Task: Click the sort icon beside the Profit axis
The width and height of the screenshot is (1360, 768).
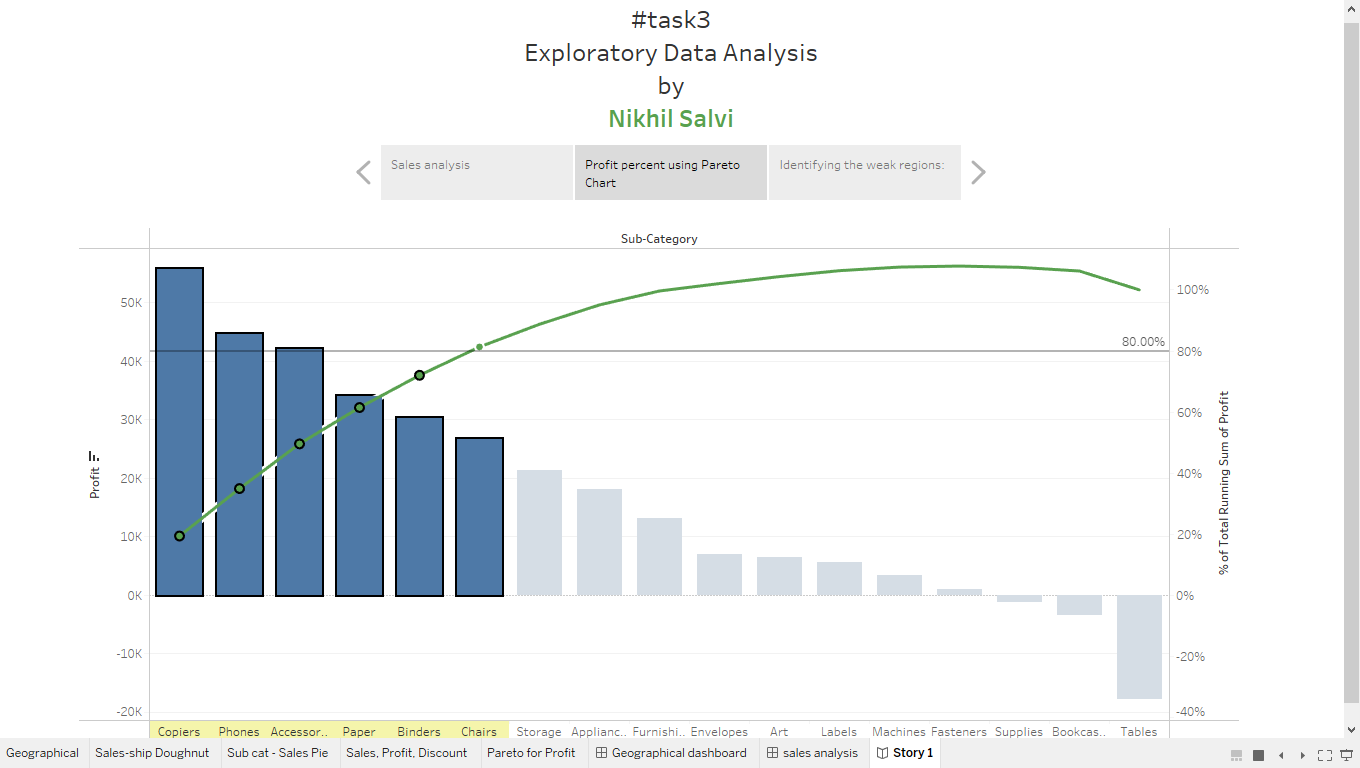Action: click(x=95, y=455)
